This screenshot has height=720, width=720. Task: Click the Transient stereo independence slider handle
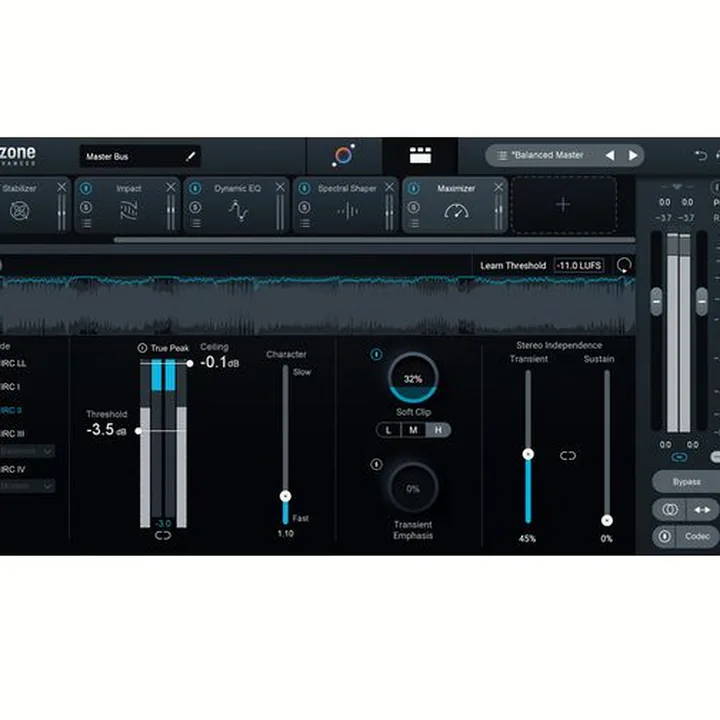[528, 455]
